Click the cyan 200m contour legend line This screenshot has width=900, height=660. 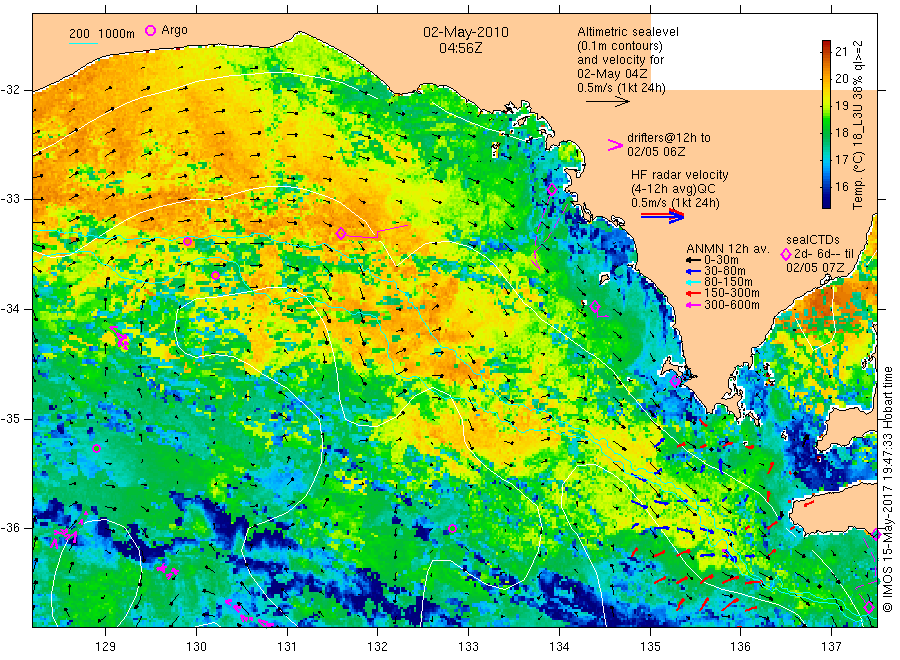pyautogui.click(x=84, y=42)
